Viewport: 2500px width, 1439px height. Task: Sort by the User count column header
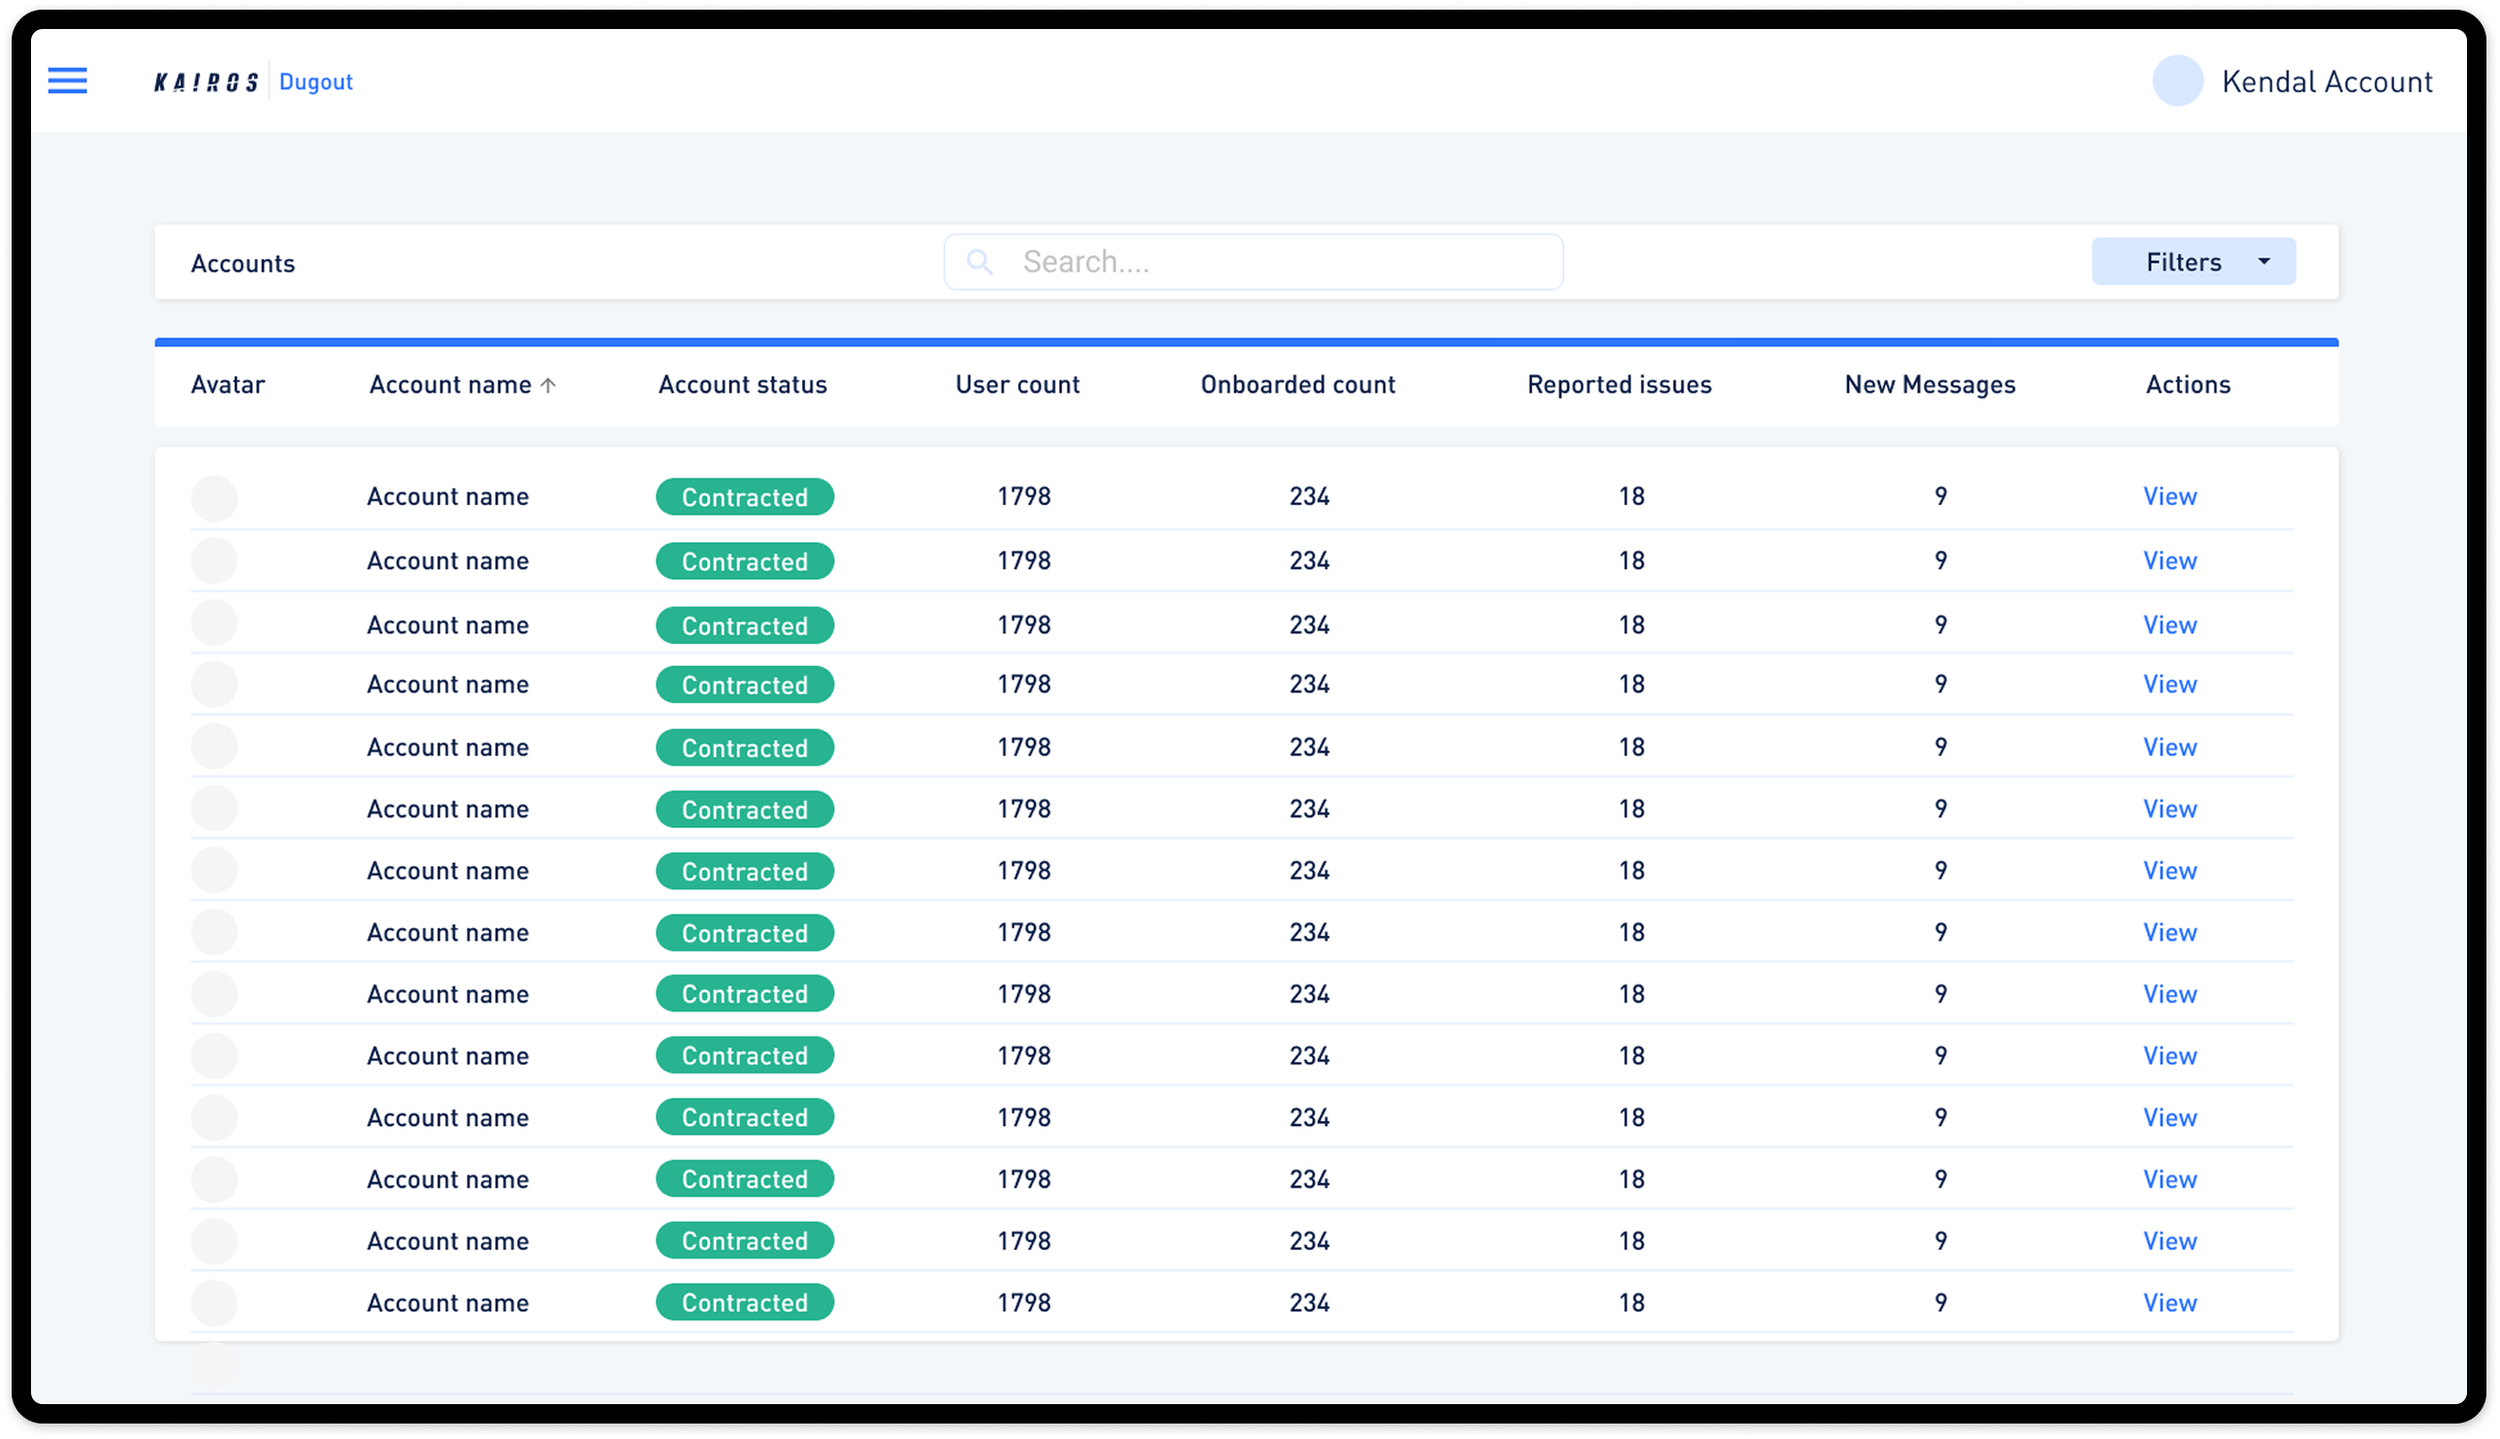pos(1017,385)
